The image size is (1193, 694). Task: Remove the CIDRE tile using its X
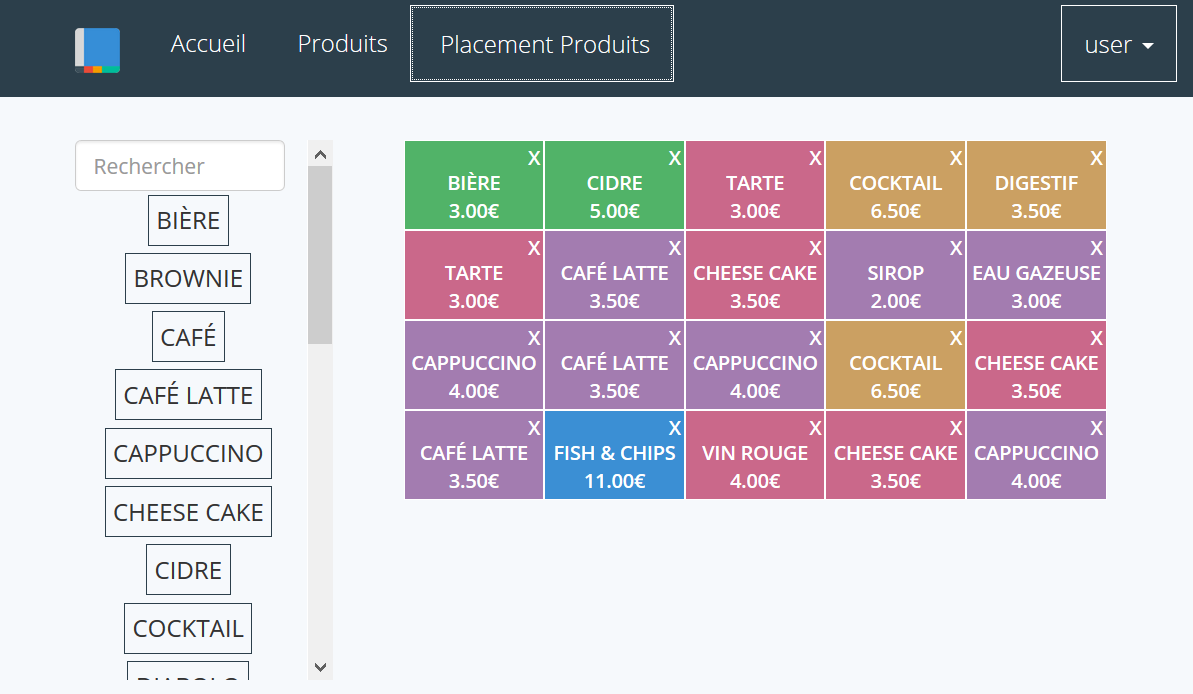(x=675, y=158)
